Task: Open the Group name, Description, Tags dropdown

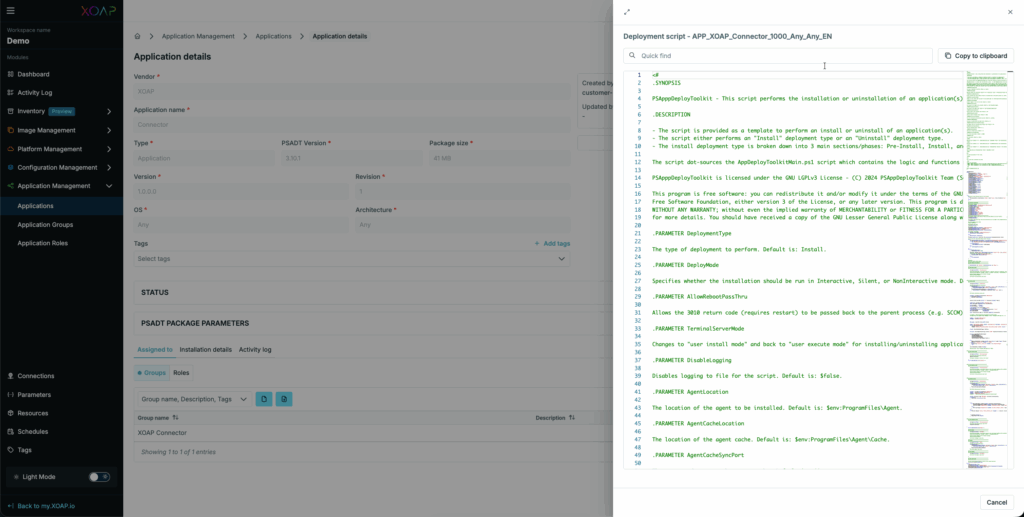Action: 192,399
